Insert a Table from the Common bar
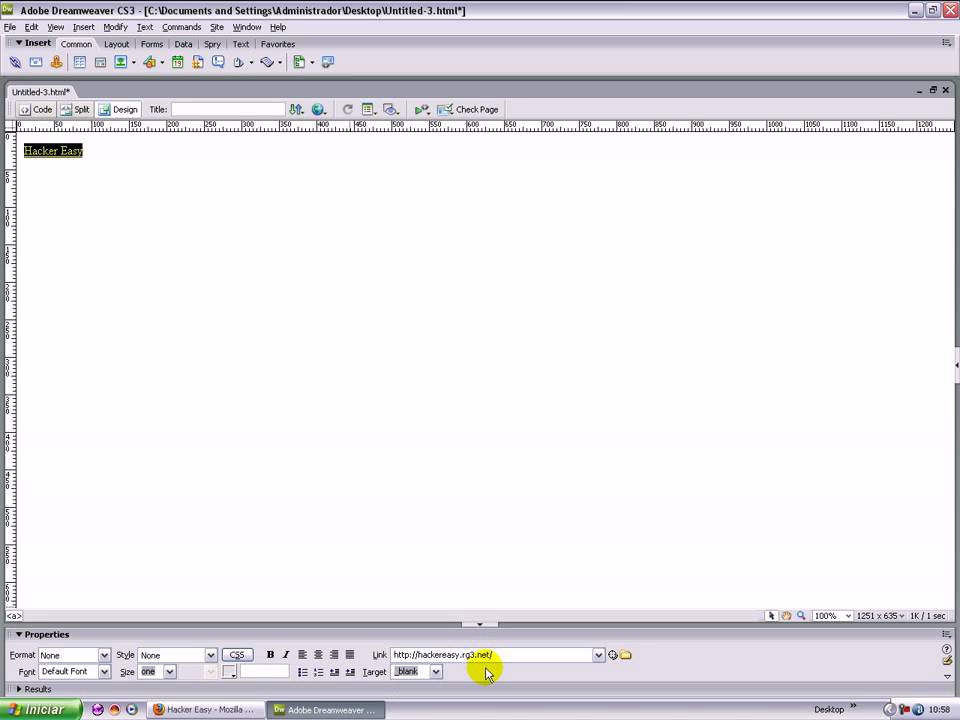This screenshot has height=720, width=960. coord(80,62)
